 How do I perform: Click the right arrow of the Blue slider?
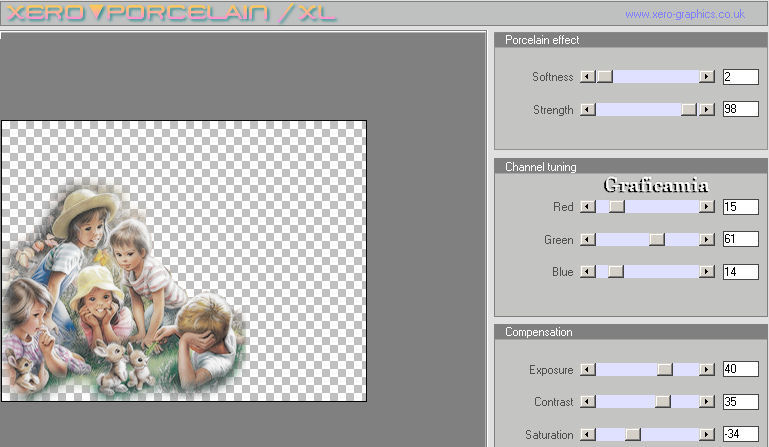[x=707, y=271]
